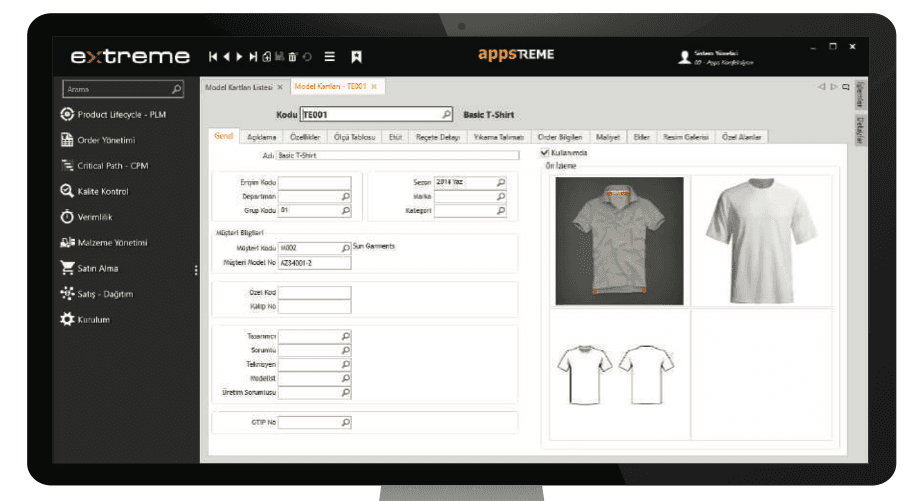The image size is (910, 501).
Task: Open Üretim Sorumlusu lookup
Action: [x=345, y=392]
